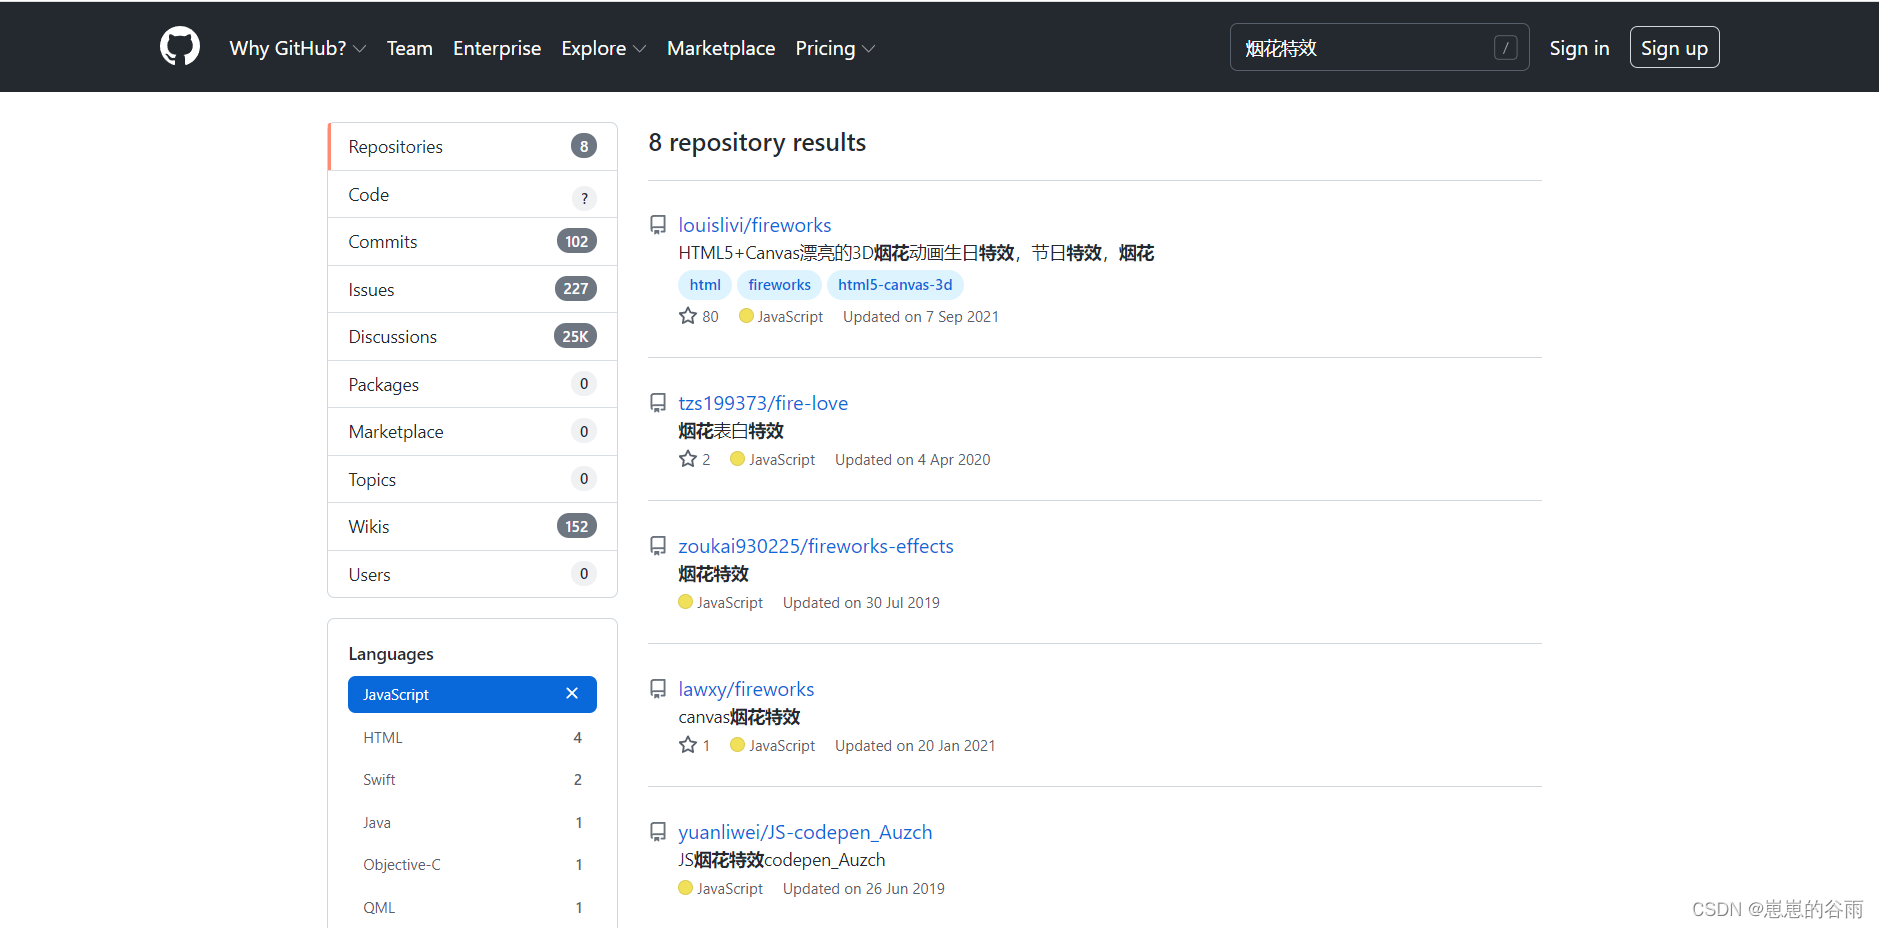Filter results by HTML language
1879x928 pixels.
click(x=472, y=738)
